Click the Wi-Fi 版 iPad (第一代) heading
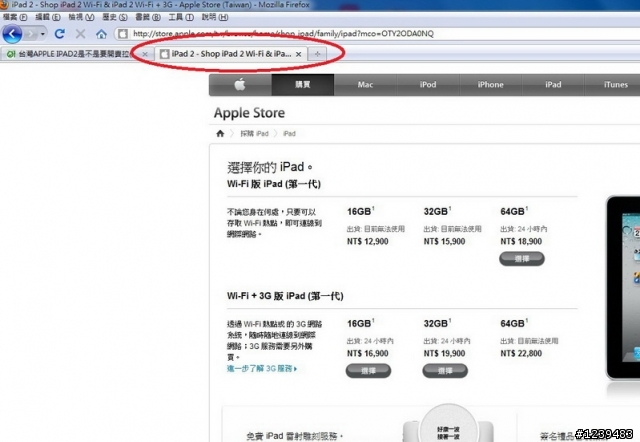This screenshot has height=442, width=640. (274, 184)
